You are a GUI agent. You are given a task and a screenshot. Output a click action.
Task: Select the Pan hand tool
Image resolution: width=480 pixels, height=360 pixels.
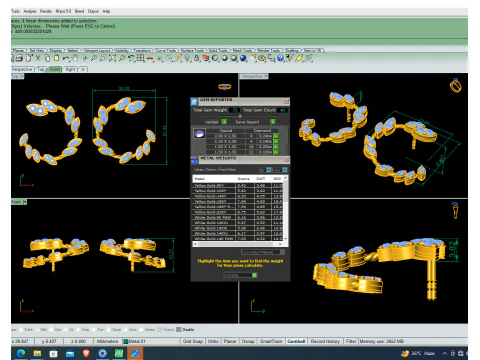point(75,58)
